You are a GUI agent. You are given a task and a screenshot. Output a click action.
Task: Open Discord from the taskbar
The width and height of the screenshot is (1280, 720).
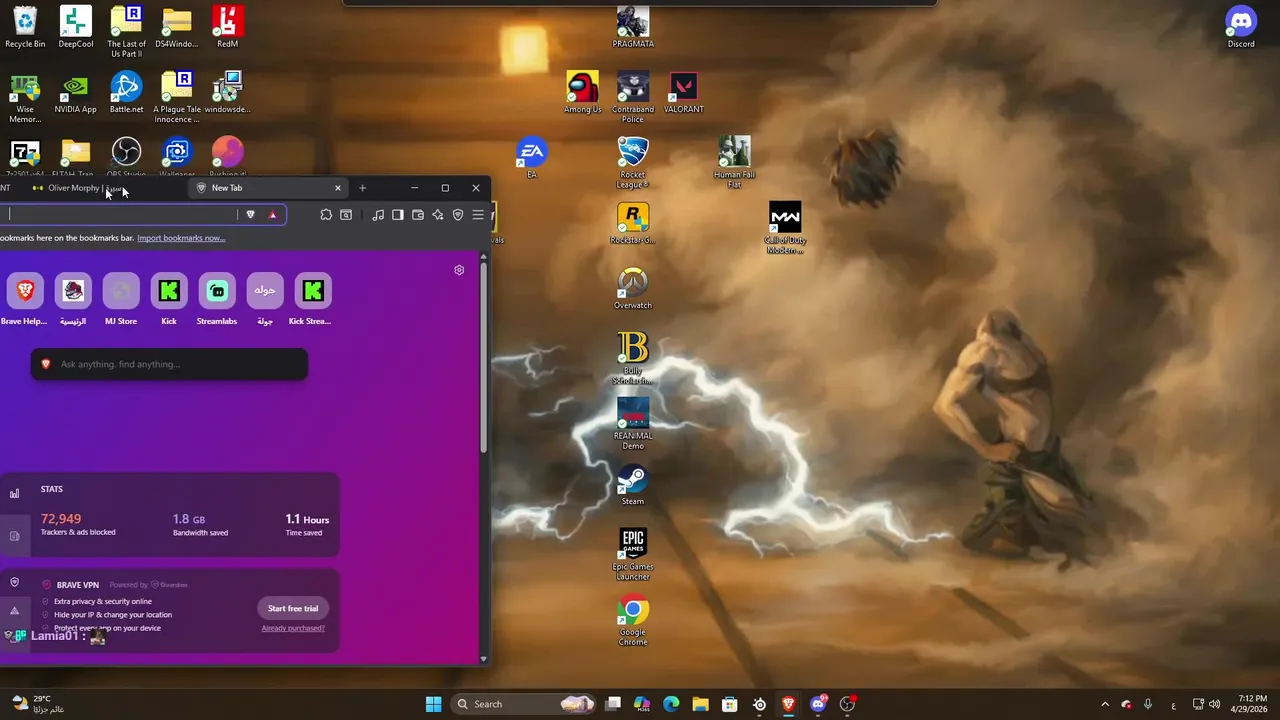818,704
